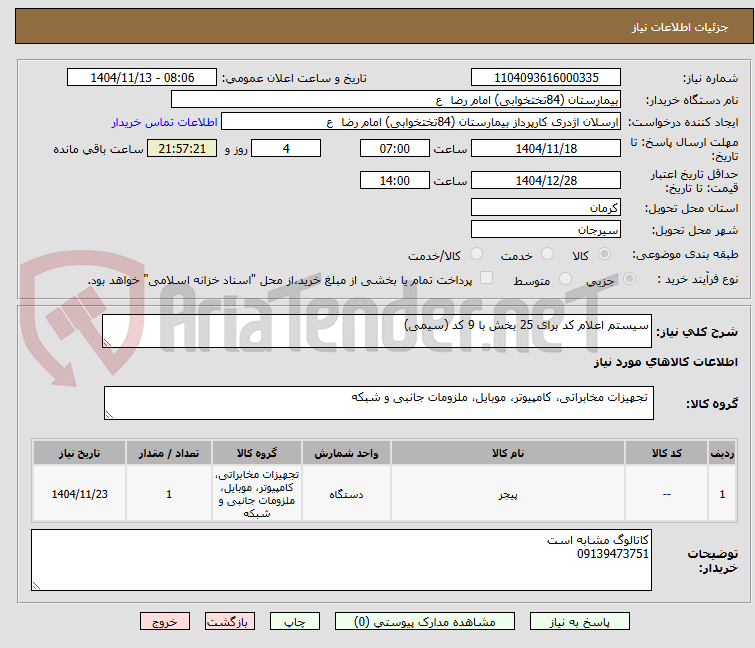Screen dimensions: 755x648
Task: Click the شماره نیاز field 1104093616000335
Action: point(546,78)
